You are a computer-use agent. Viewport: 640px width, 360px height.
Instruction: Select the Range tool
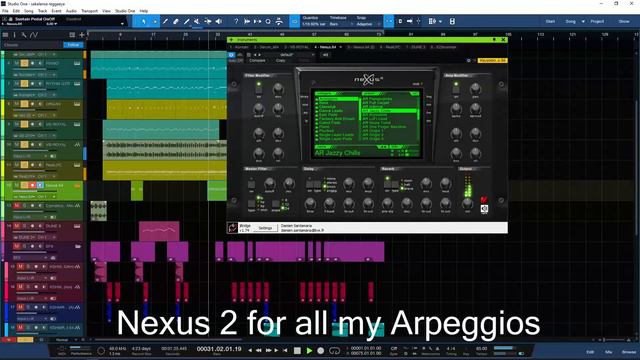pos(155,21)
